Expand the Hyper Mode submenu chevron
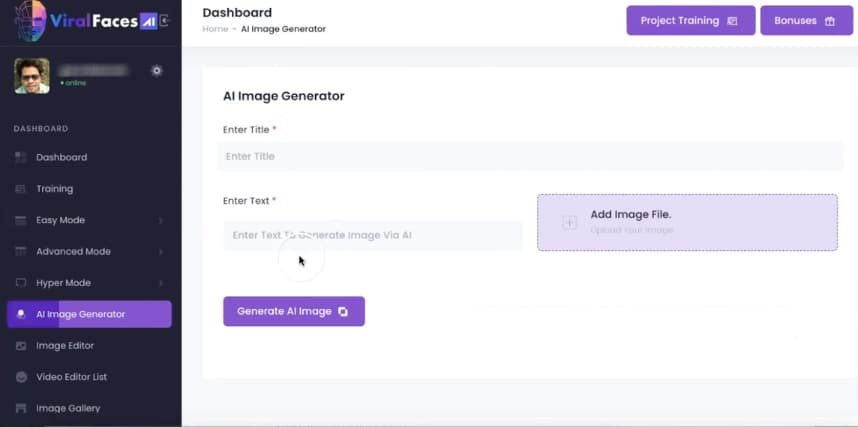858x427 pixels. click(x=160, y=283)
